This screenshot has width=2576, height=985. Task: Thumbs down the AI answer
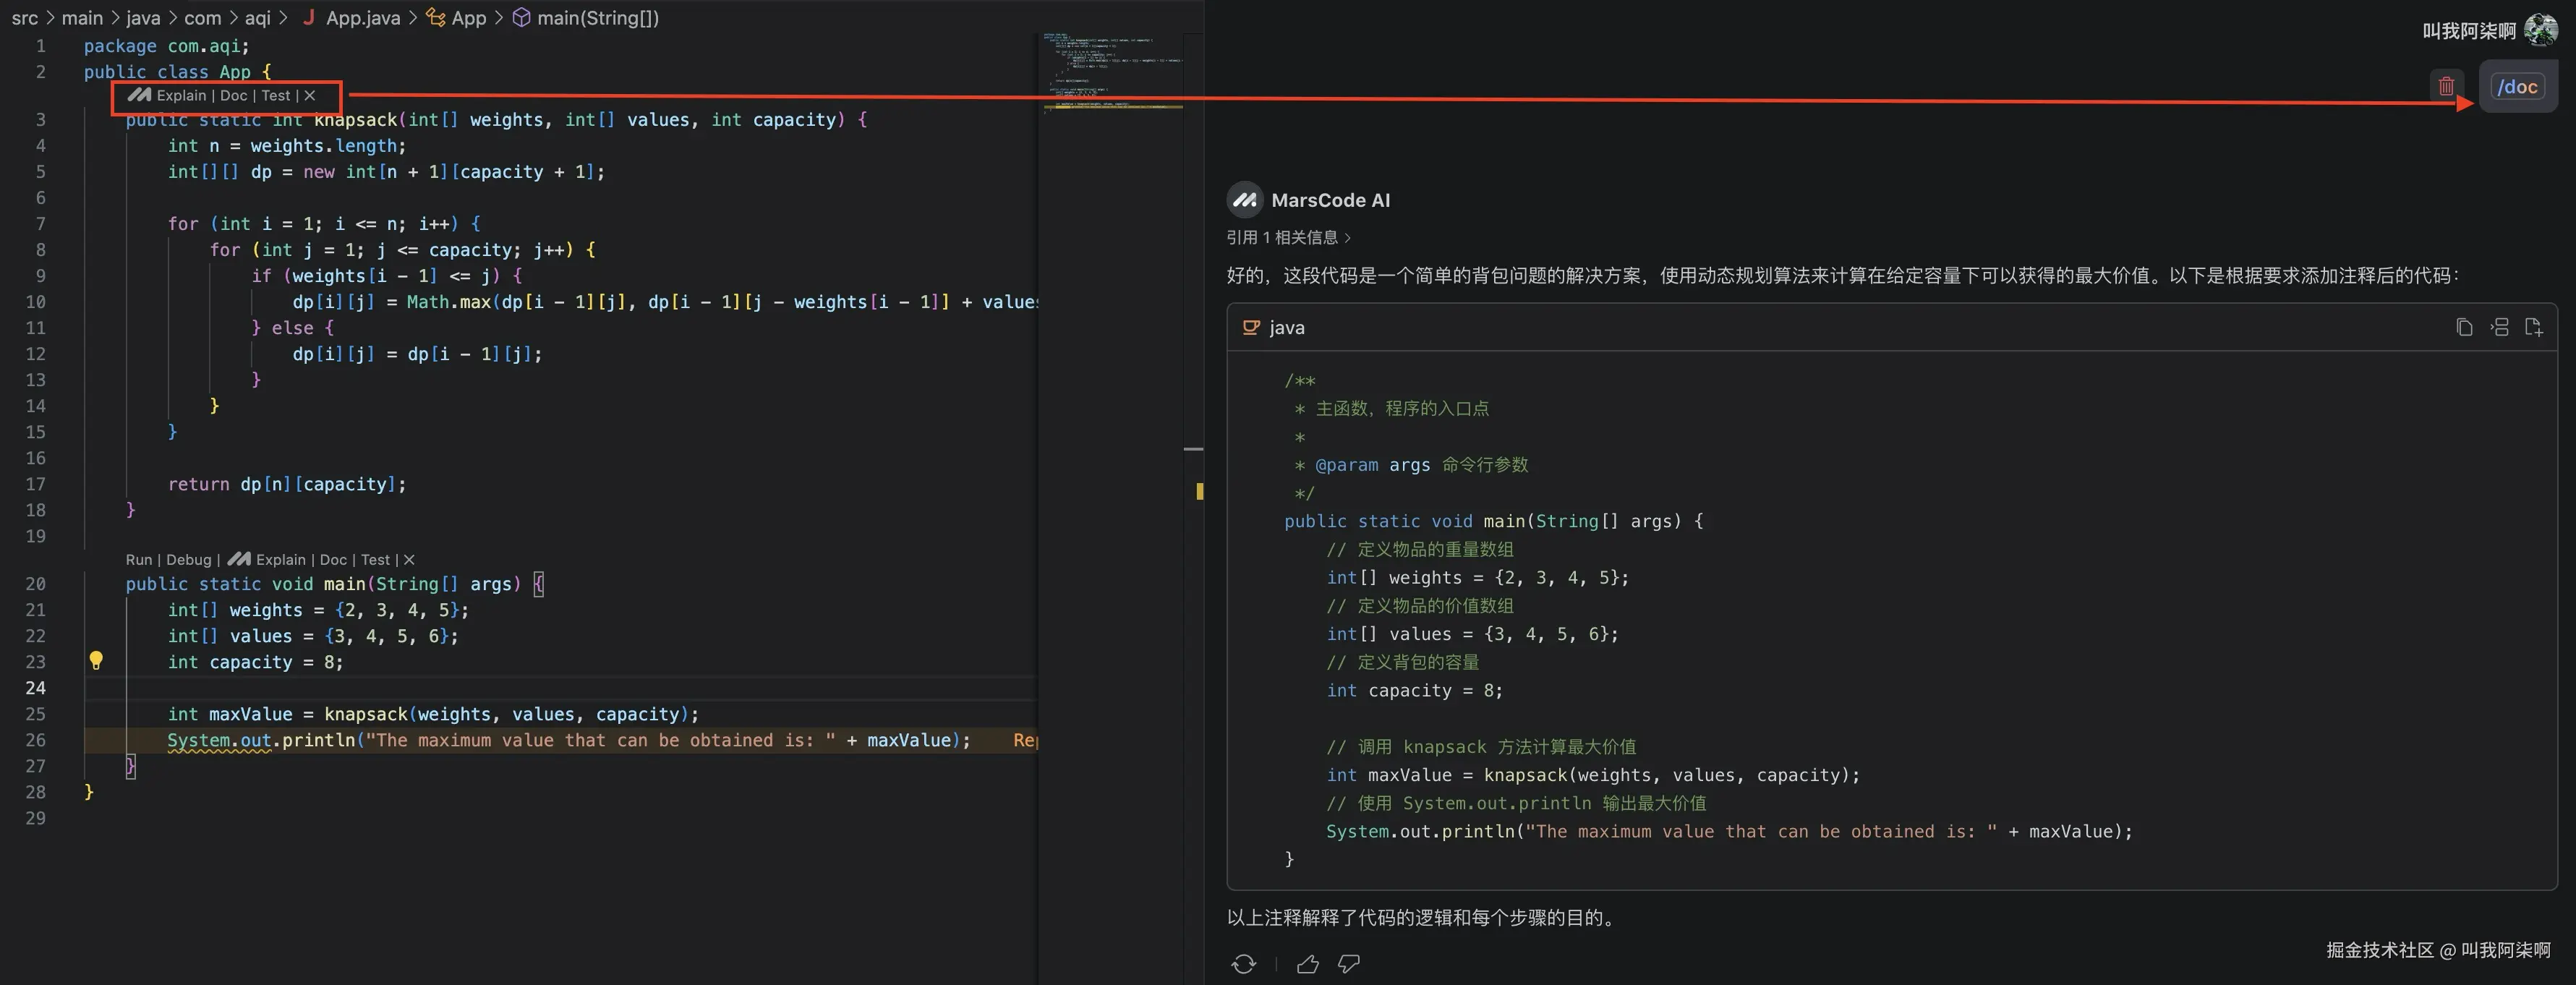click(x=1349, y=963)
